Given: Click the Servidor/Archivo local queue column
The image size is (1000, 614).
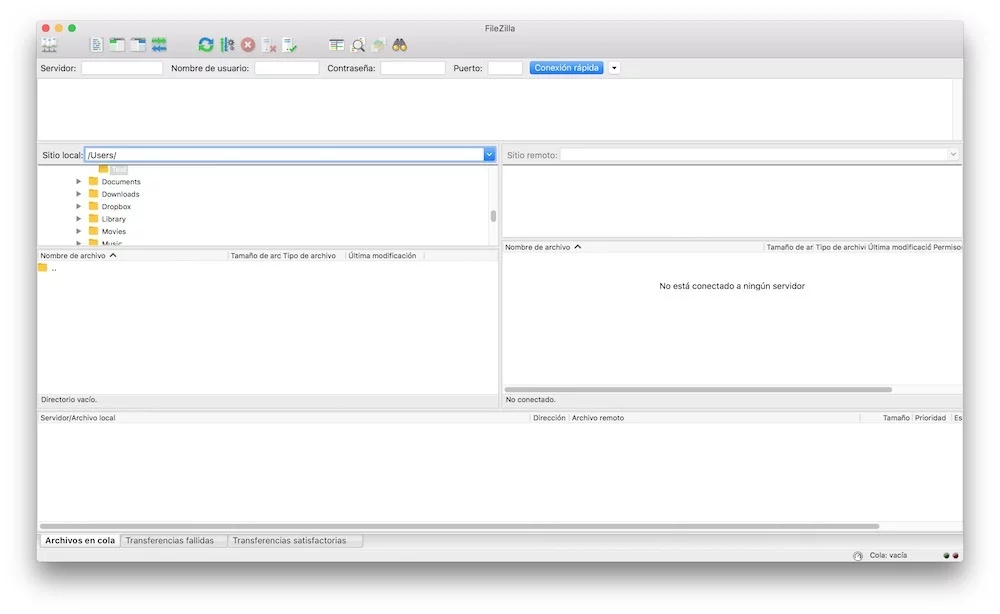Looking at the screenshot, I should (x=284, y=418).
